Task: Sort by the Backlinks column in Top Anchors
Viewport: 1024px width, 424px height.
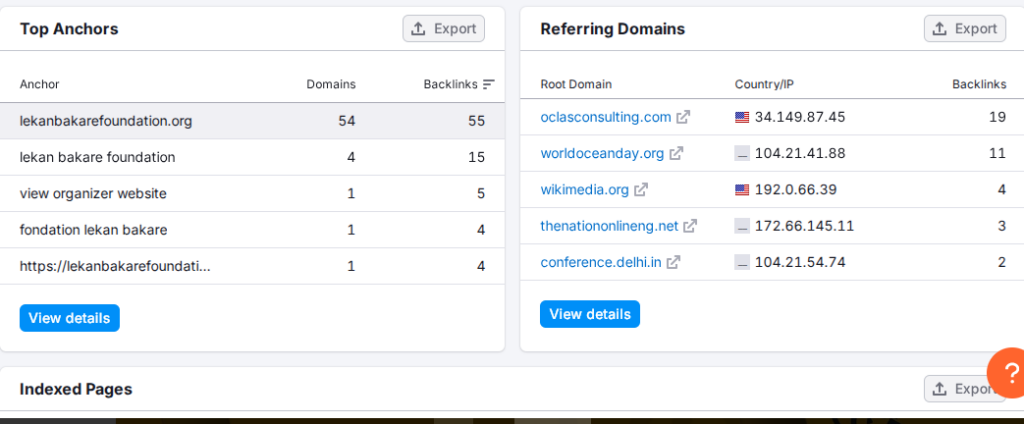Action: [x=451, y=84]
